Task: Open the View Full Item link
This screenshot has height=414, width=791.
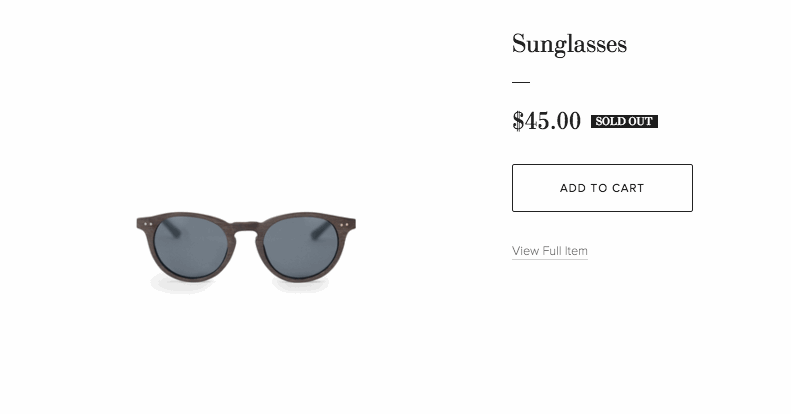Action: (x=549, y=251)
